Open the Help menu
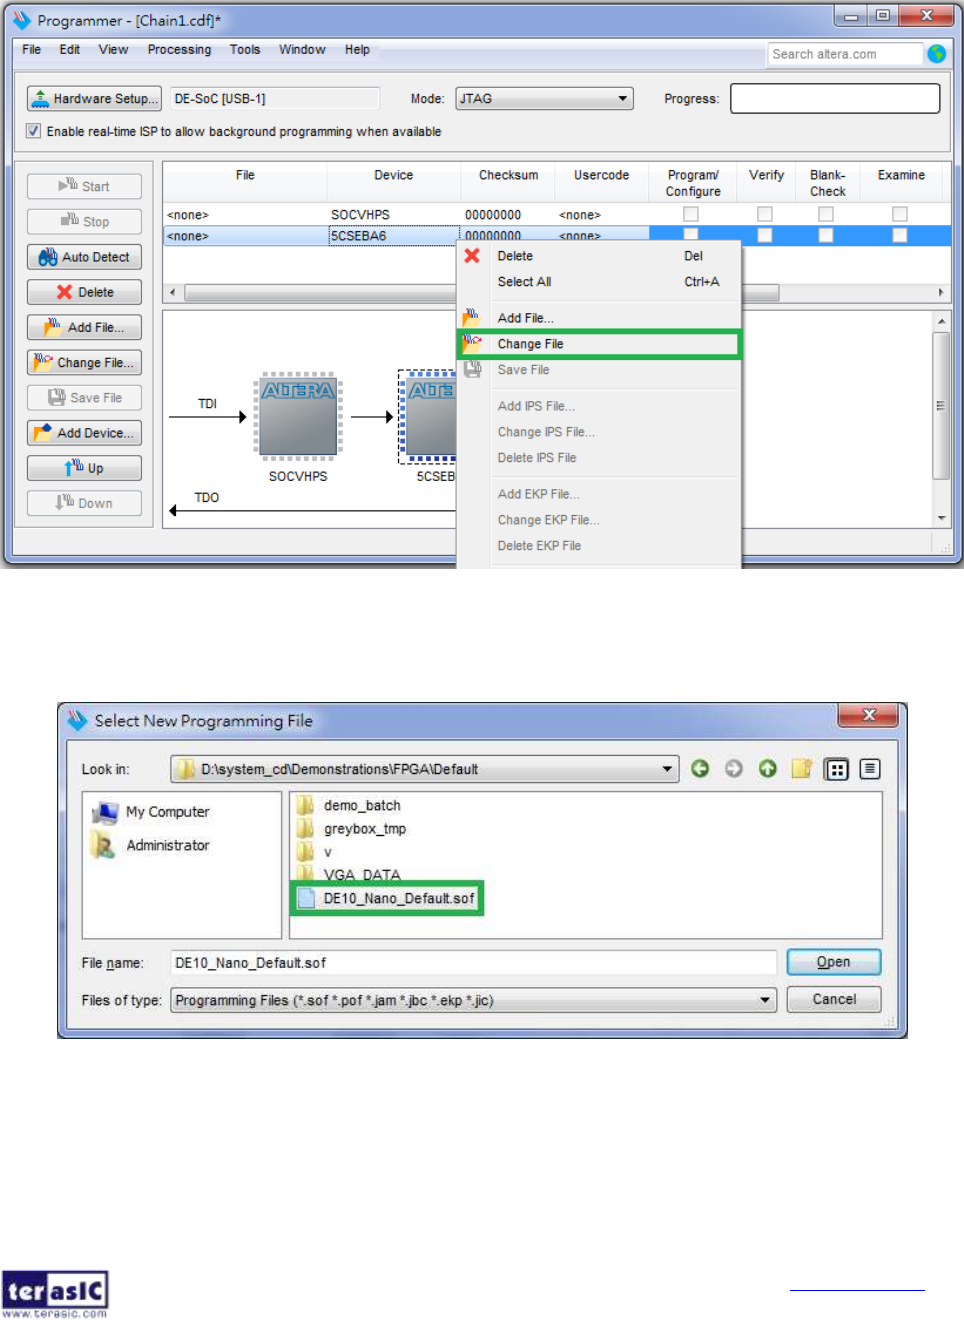This screenshot has height=1320, width=964. tap(357, 49)
